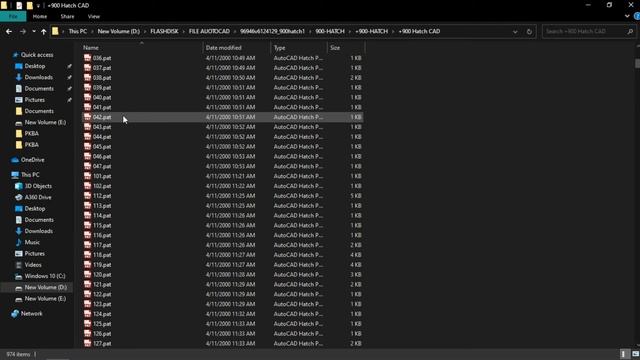The image size is (640, 360).
Task: Click file name 044.pat
Action: tap(102, 137)
